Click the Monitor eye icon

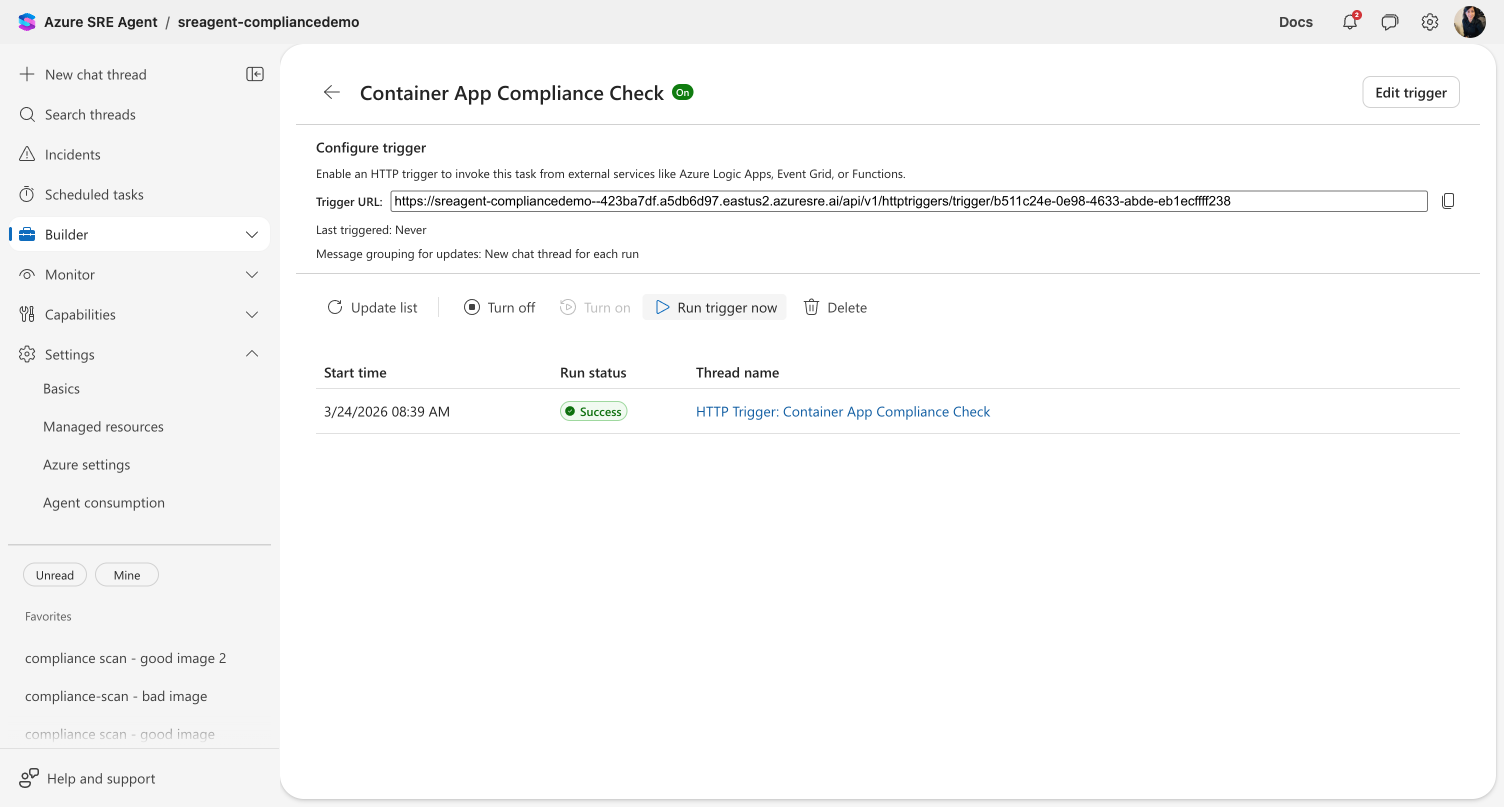(27, 274)
